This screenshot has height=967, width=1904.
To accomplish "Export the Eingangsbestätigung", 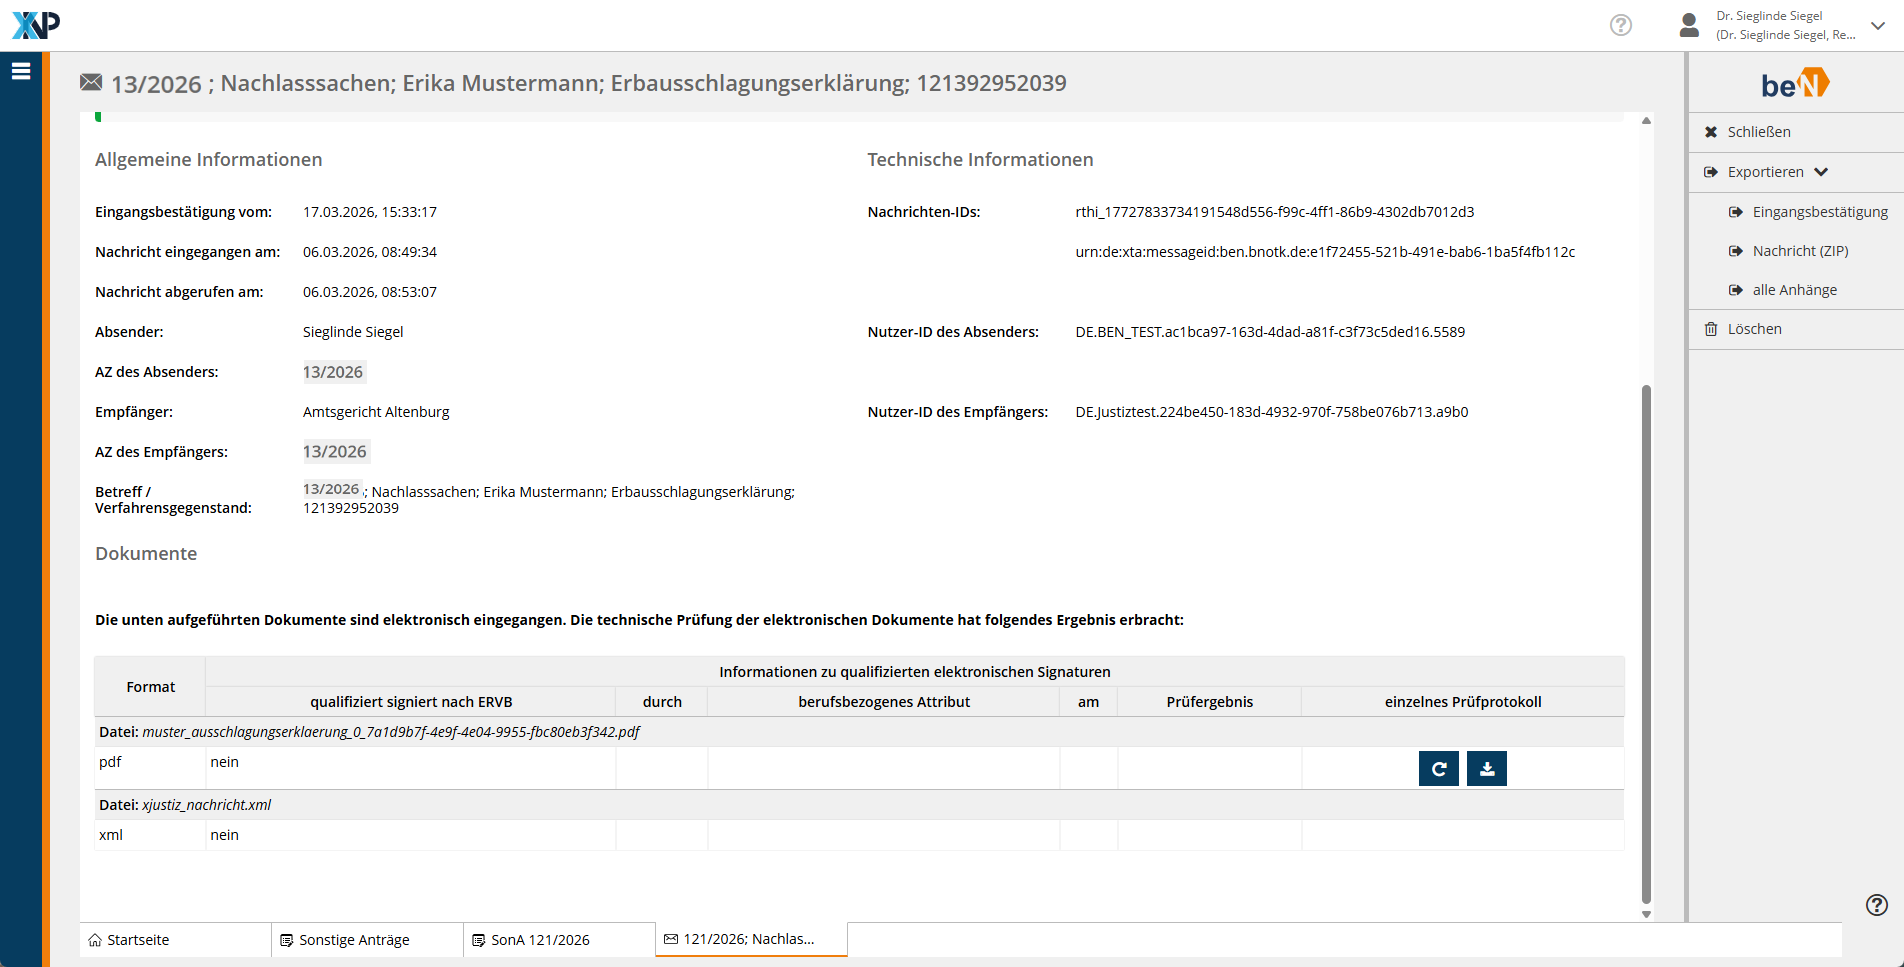I will (1819, 212).
